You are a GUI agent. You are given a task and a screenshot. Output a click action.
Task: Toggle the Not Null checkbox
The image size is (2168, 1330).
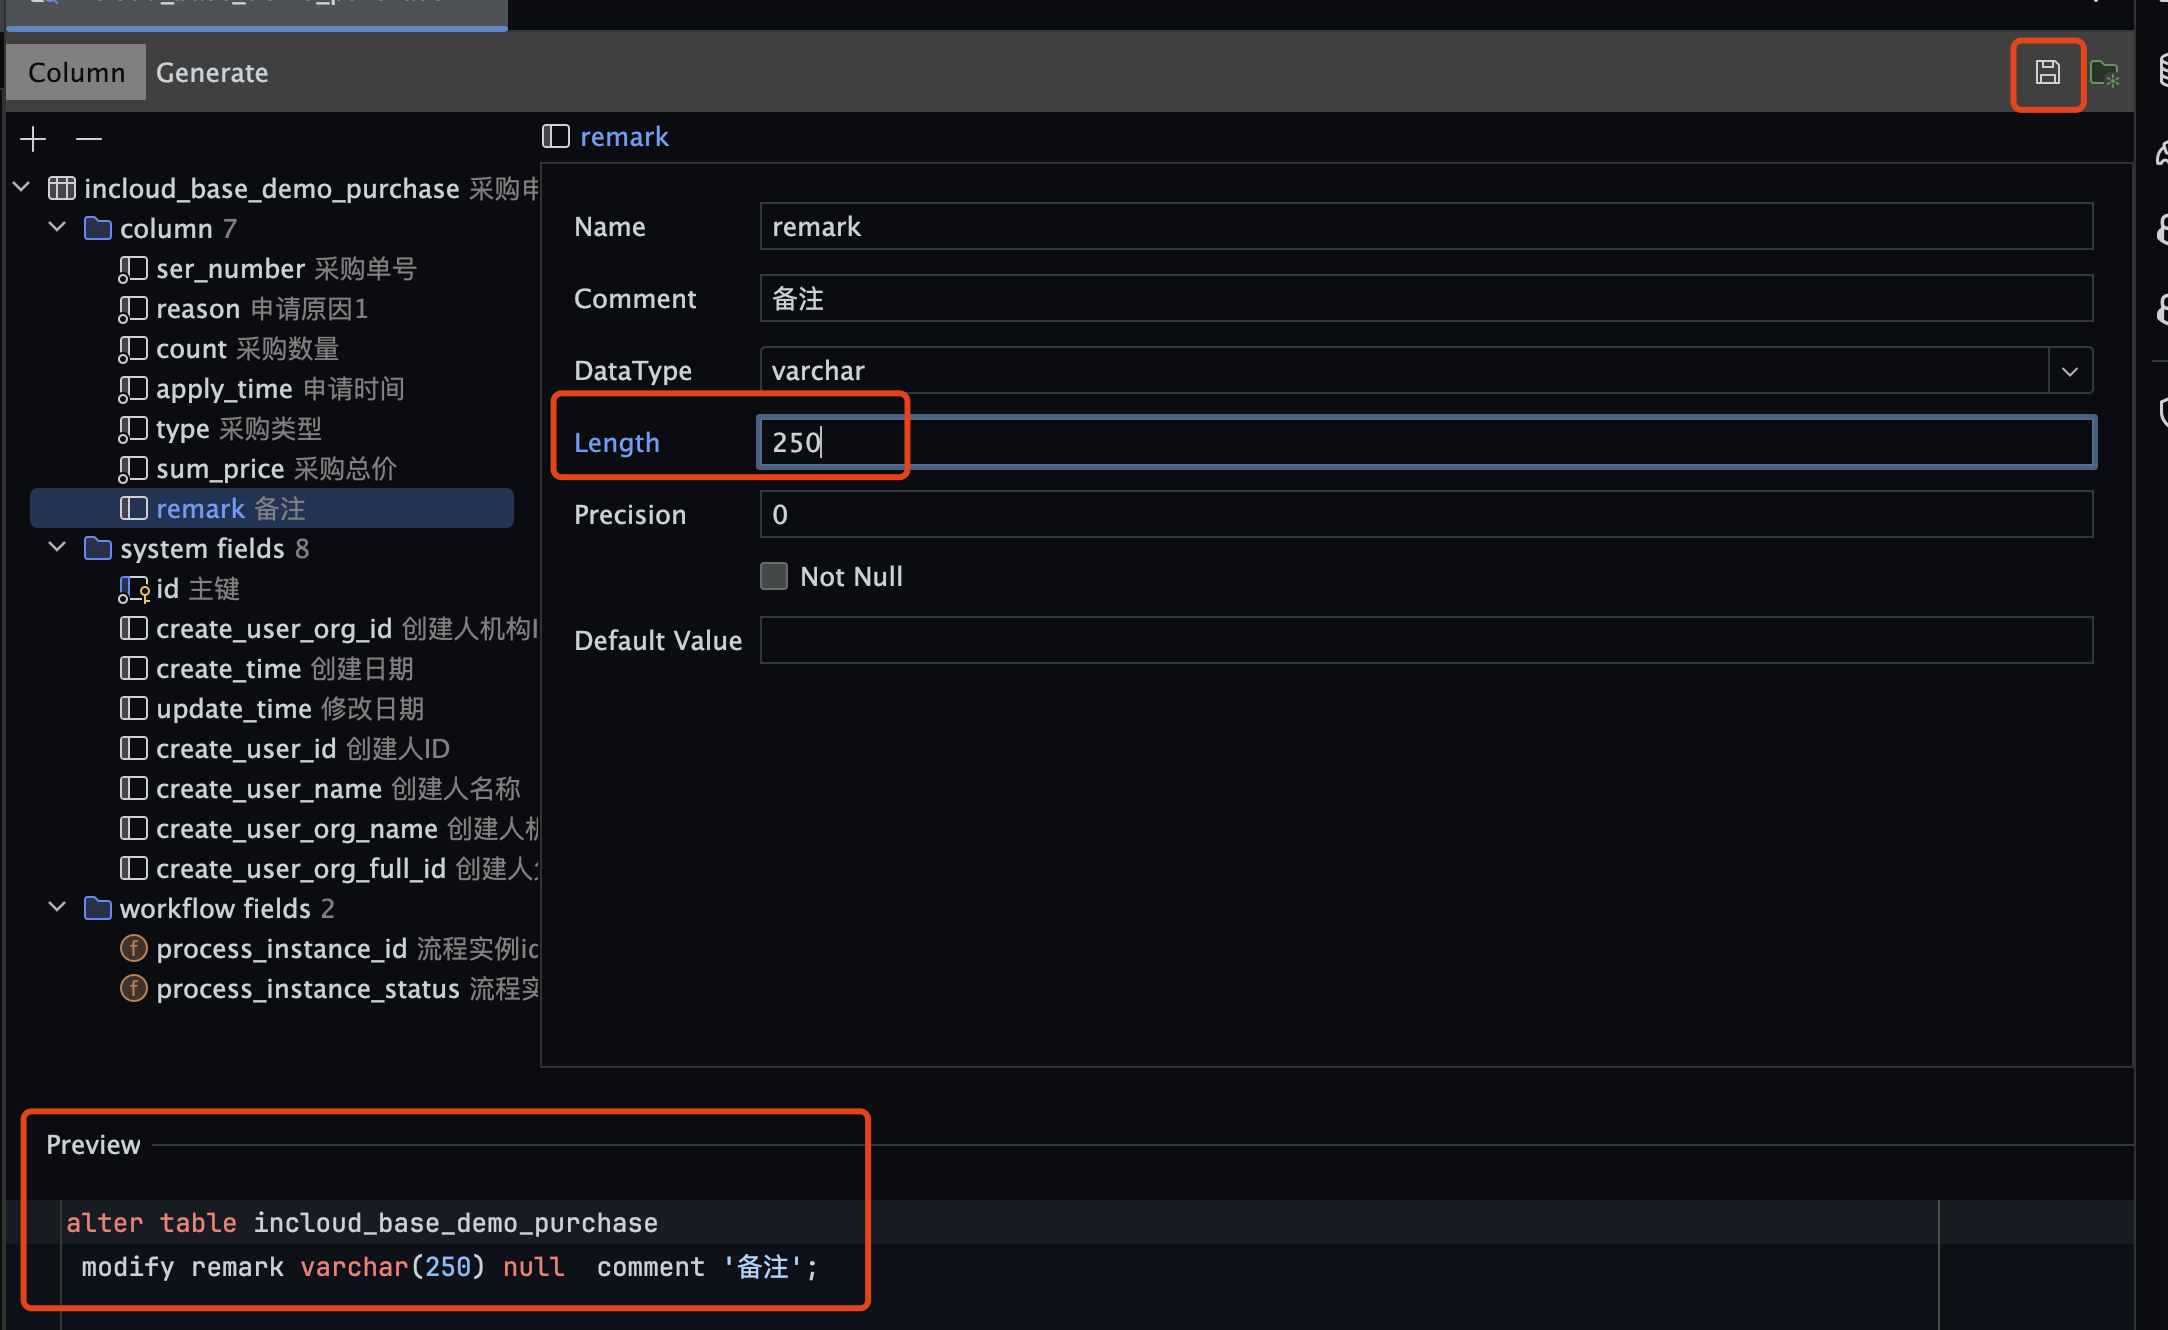tap(774, 576)
